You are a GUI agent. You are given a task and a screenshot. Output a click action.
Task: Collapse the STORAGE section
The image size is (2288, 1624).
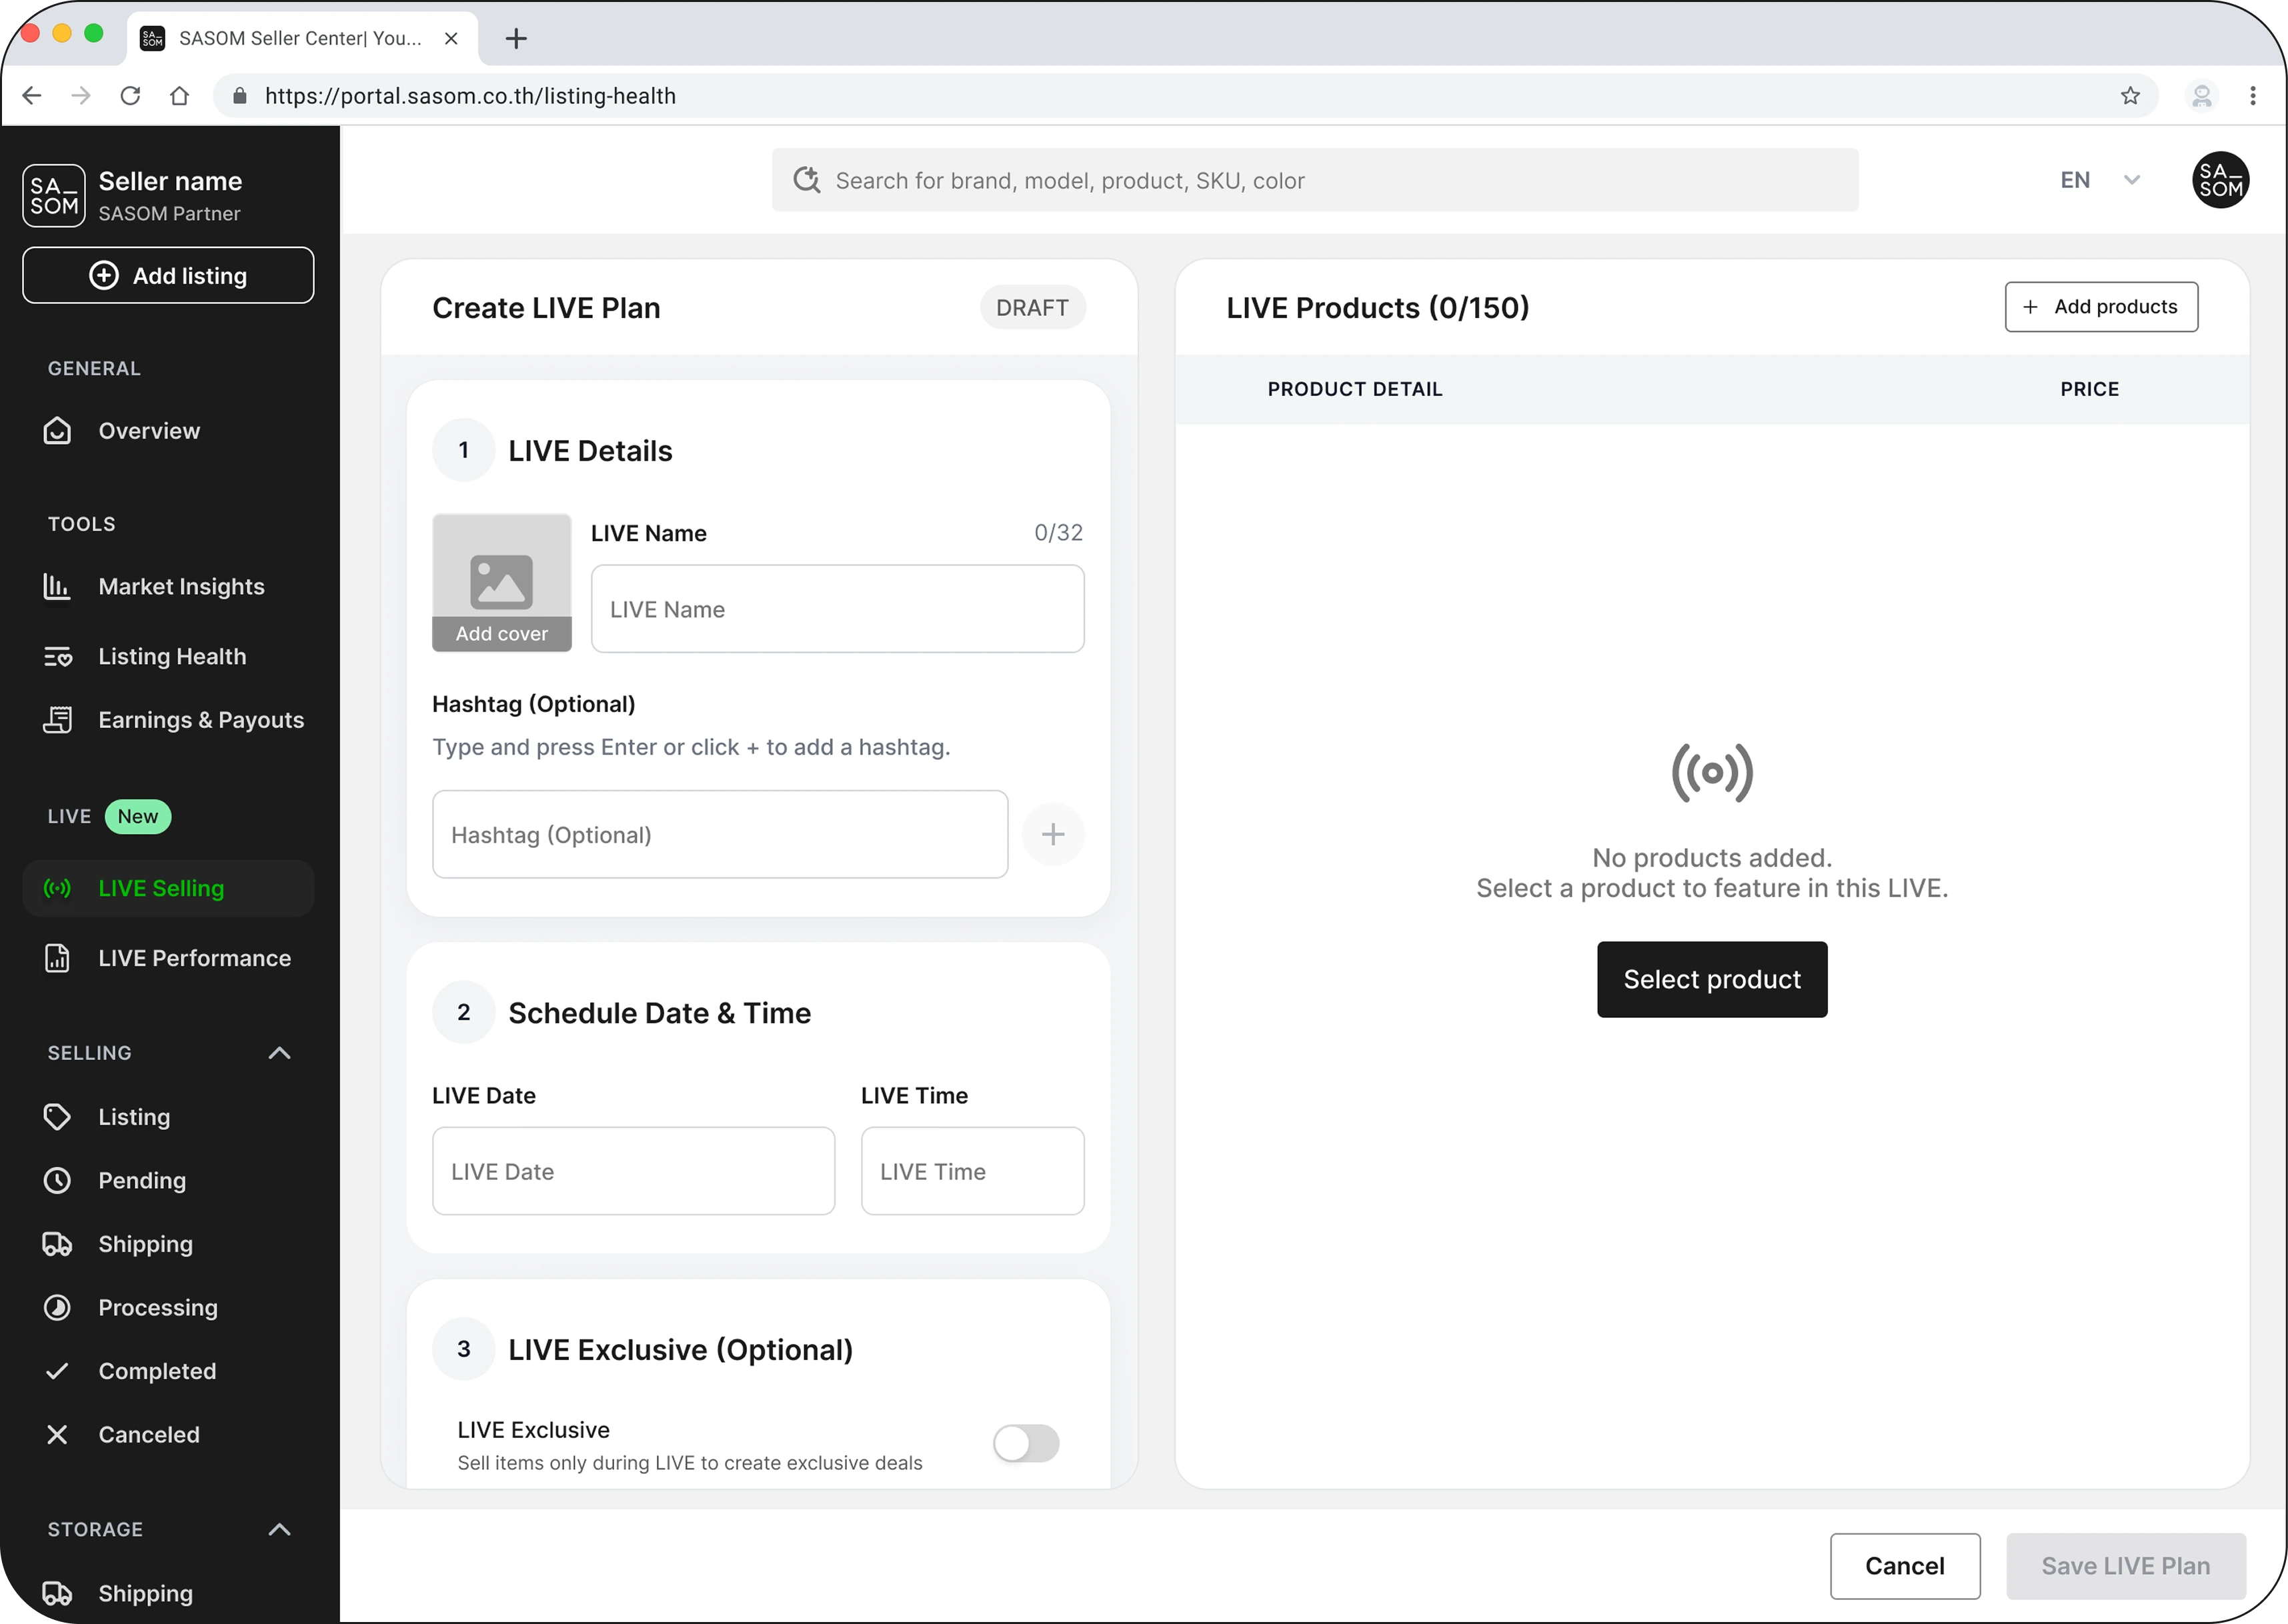pos(280,1529)
